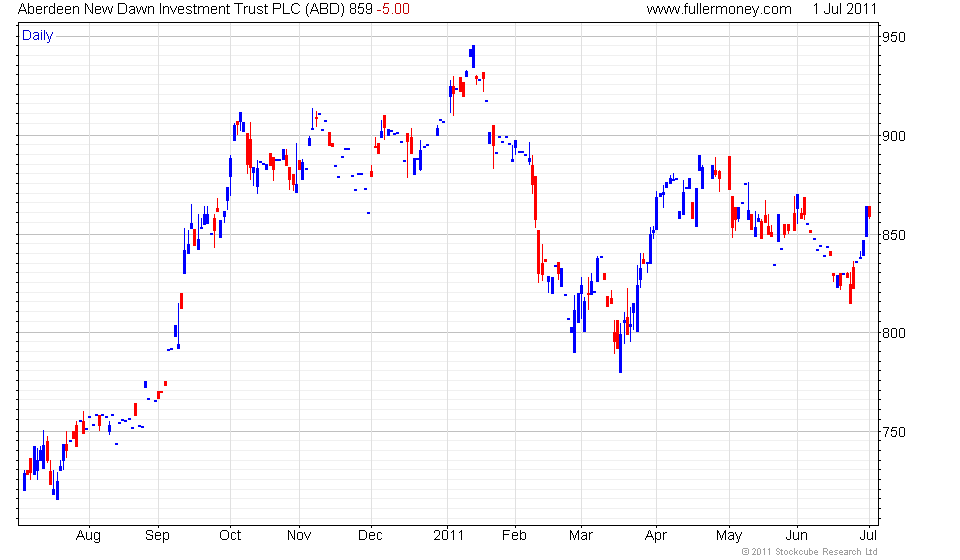This screenshot has height=560, width=960.
Task: Click the 'Sep' month label on axis
Action: tap(157, 536)
